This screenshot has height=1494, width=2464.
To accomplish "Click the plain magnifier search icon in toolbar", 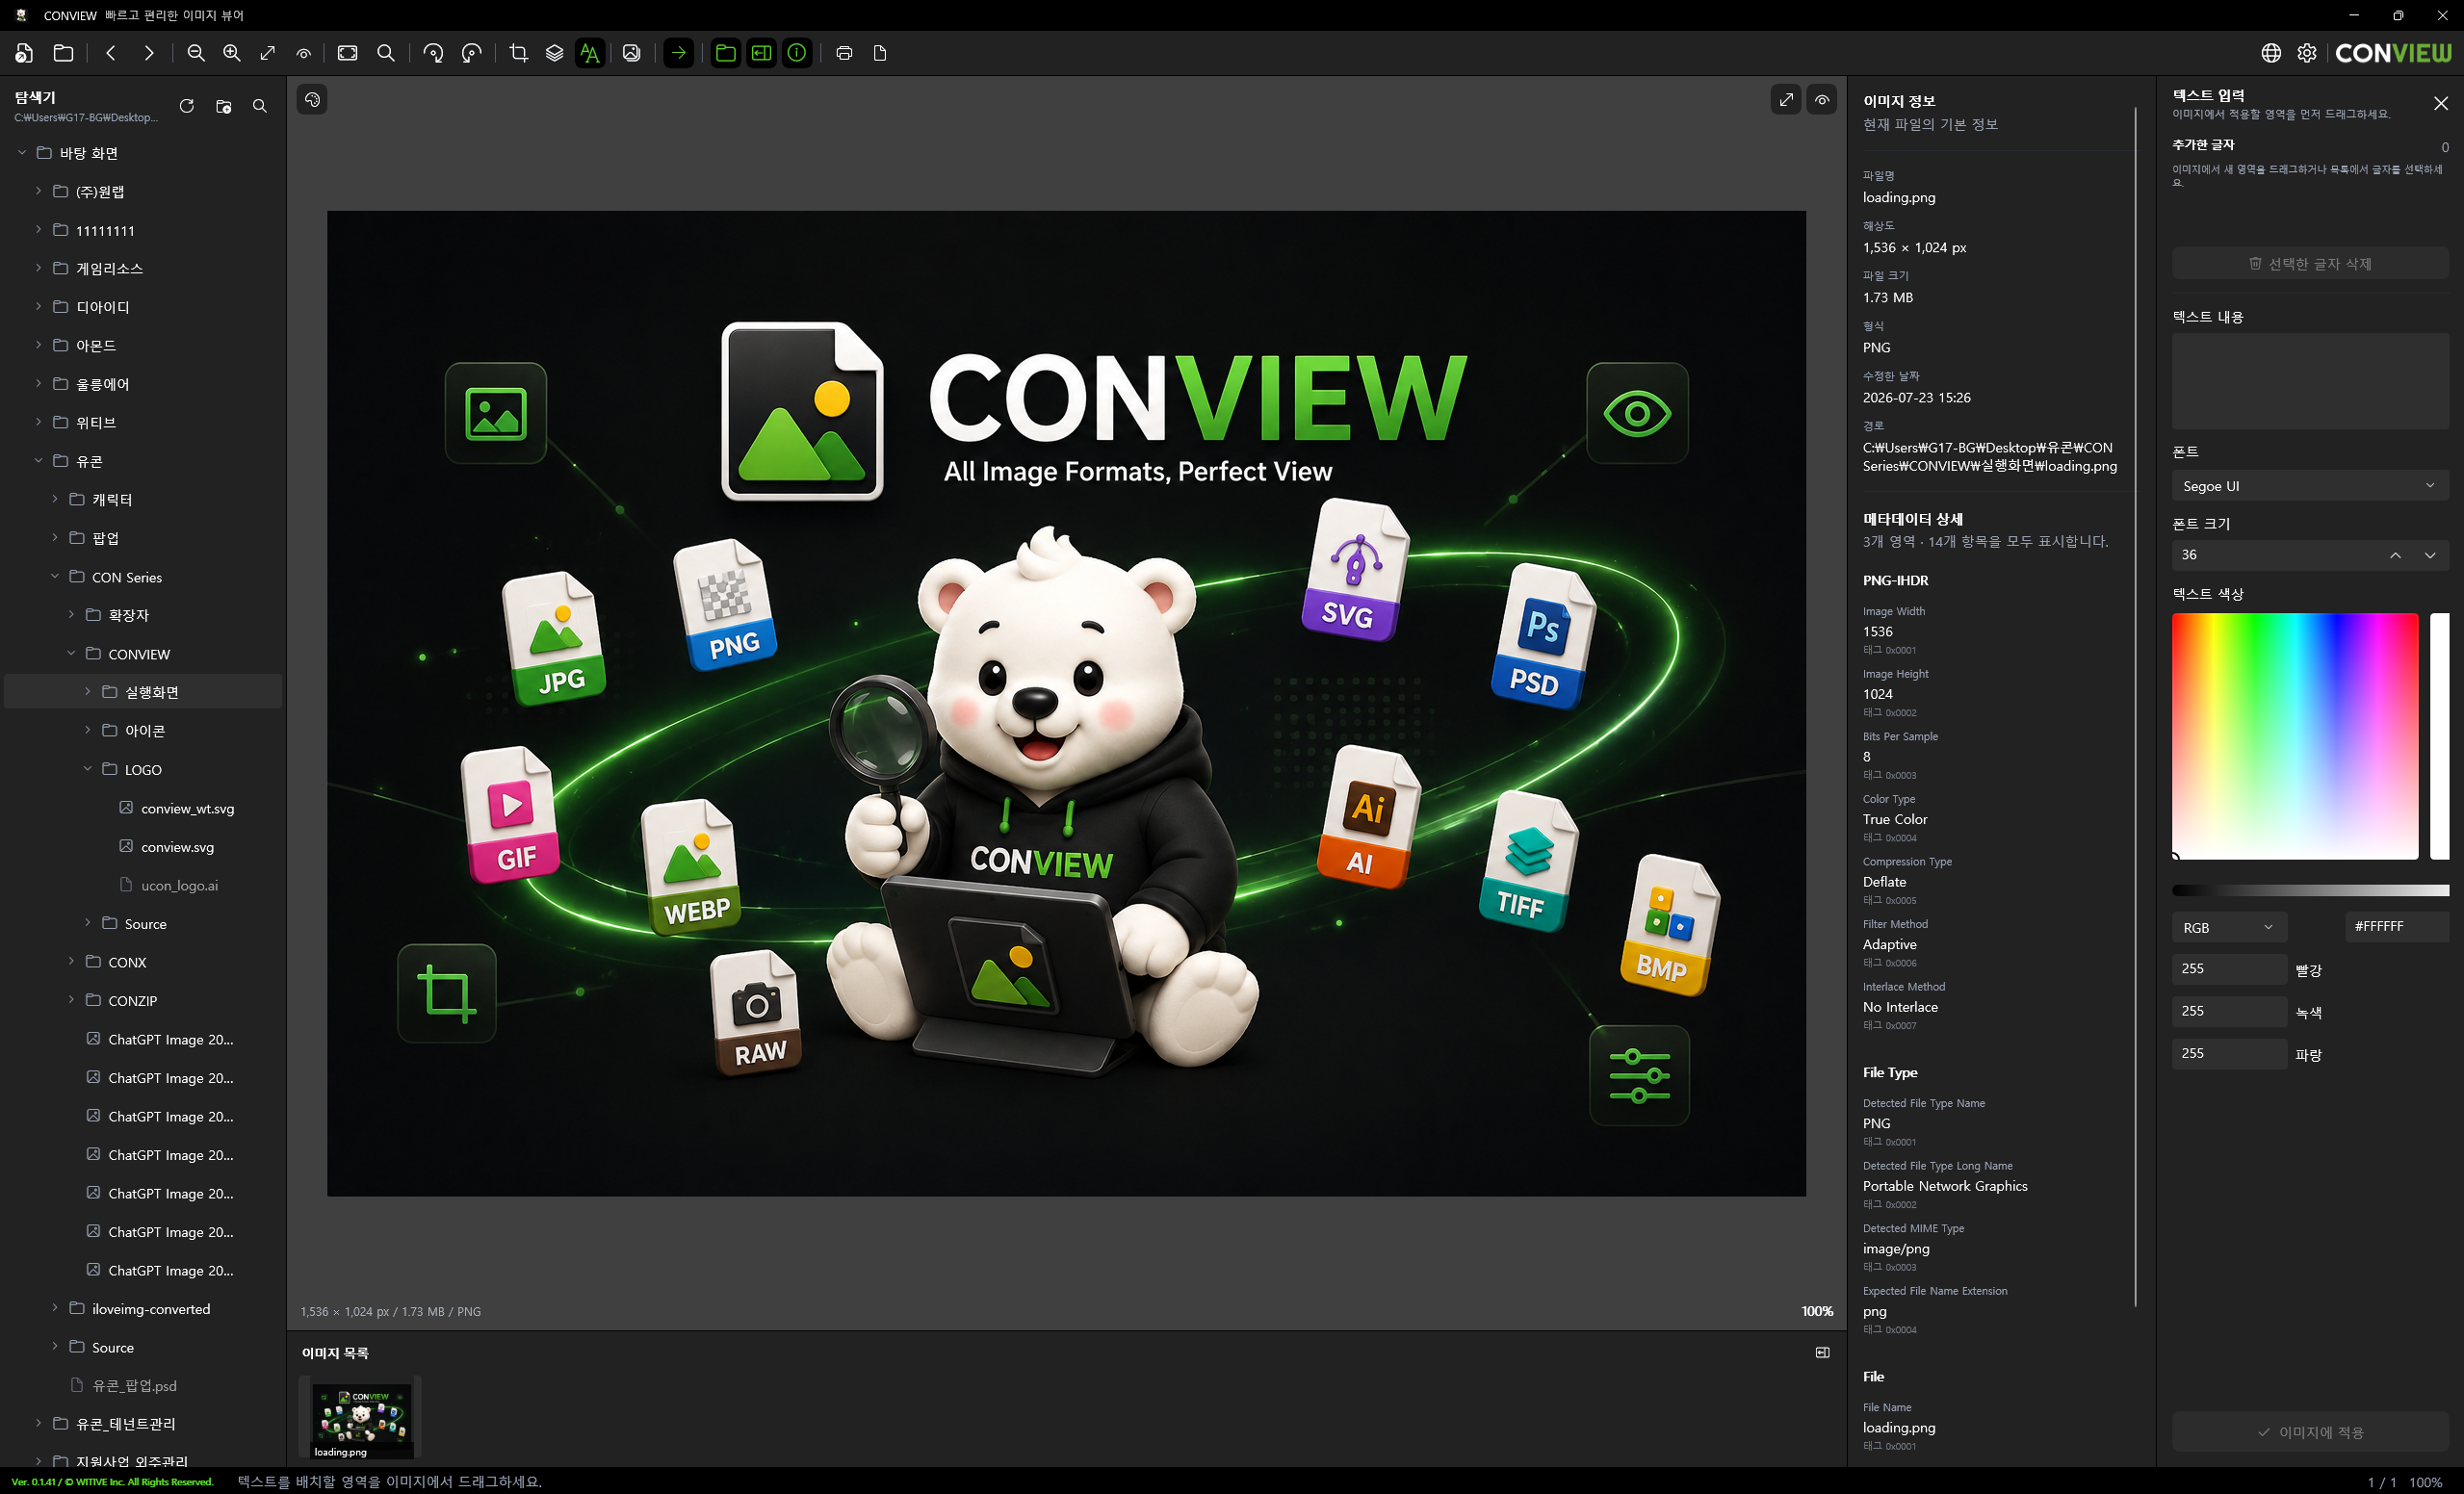I will (x=386, y=53).
